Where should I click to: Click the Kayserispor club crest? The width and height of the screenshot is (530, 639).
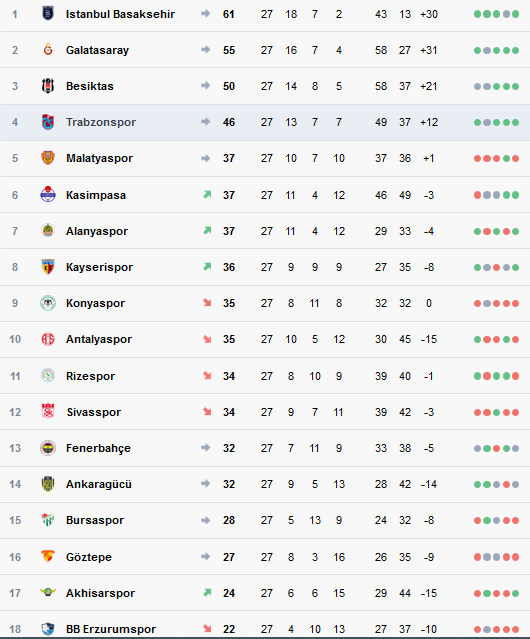coord(48,267)
